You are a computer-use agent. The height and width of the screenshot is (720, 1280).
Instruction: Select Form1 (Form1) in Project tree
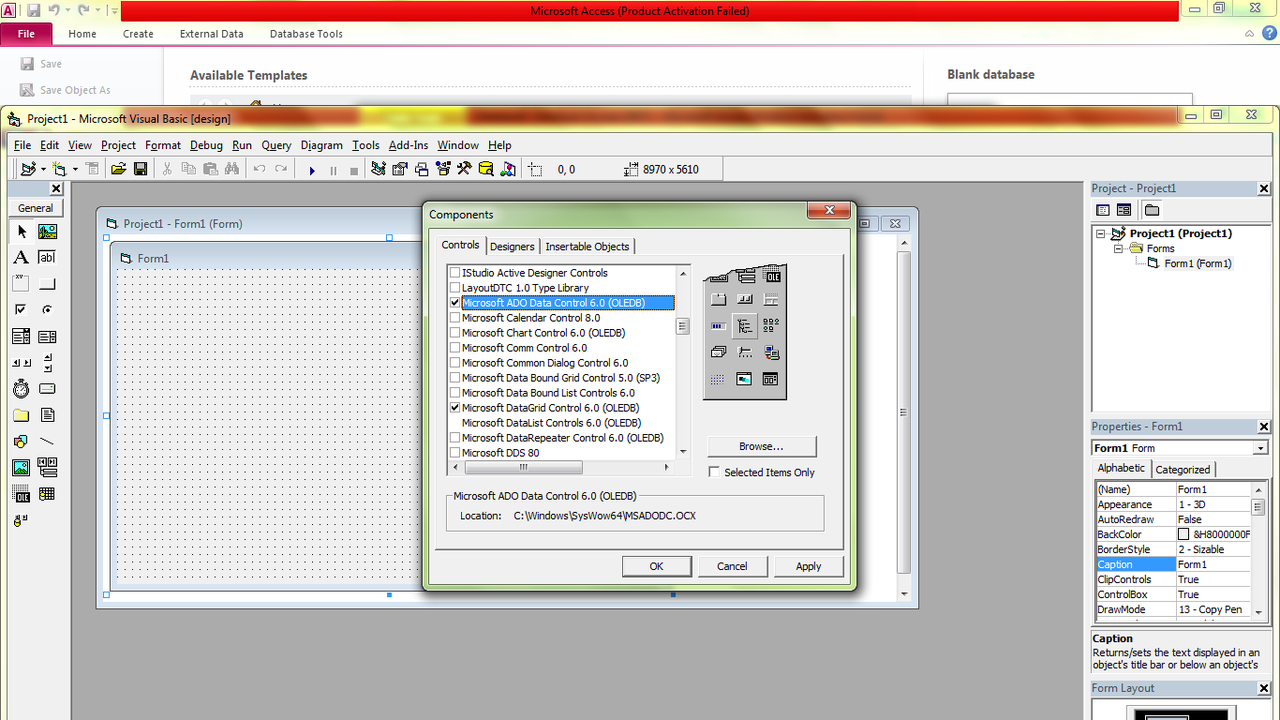[1198, 264]
